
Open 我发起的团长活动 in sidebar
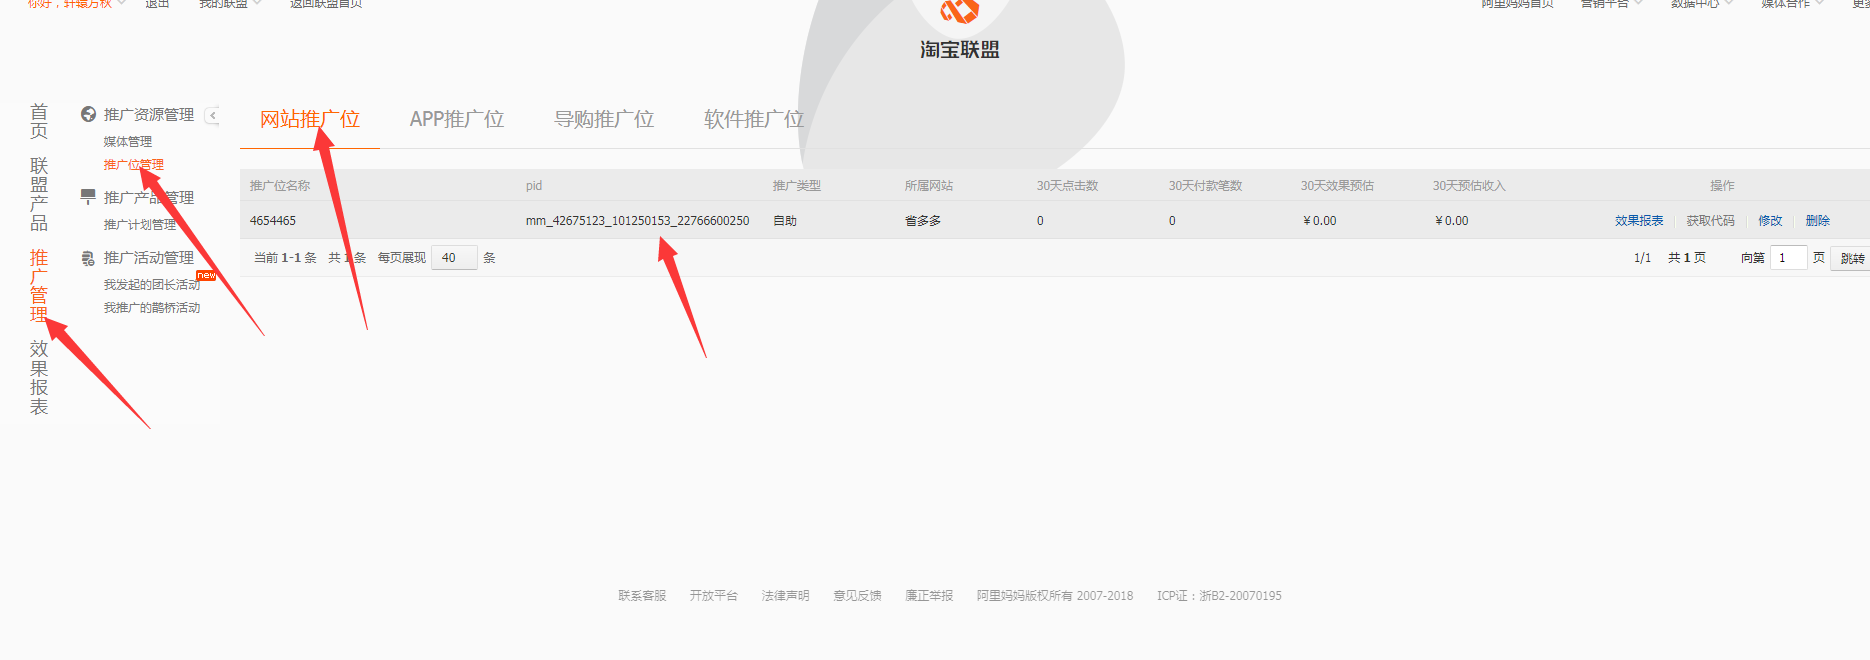coord(152,285)
